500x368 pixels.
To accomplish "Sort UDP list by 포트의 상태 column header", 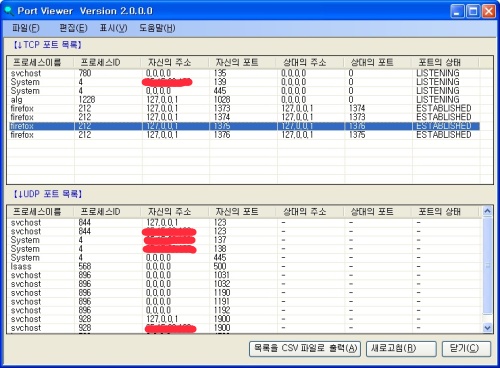I will [x=446, y=212].
